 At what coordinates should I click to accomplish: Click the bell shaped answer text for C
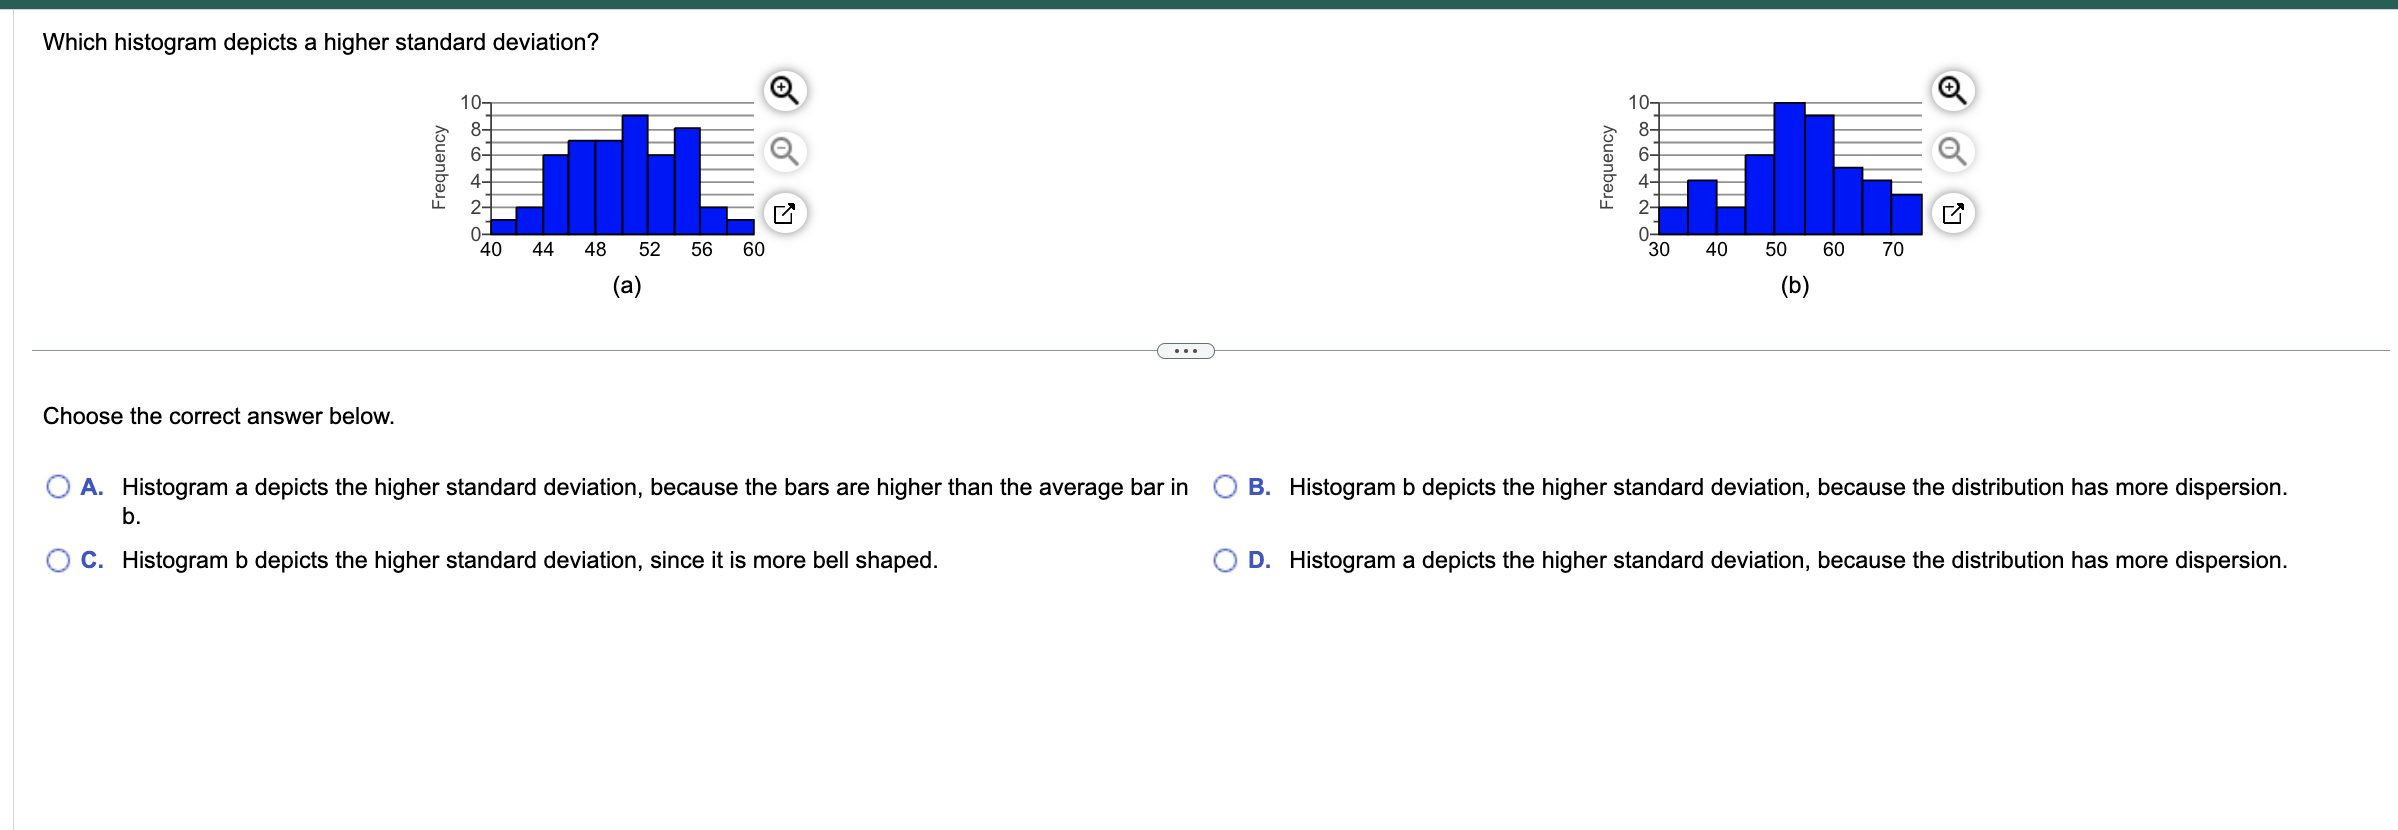click(x=530, y=560)
